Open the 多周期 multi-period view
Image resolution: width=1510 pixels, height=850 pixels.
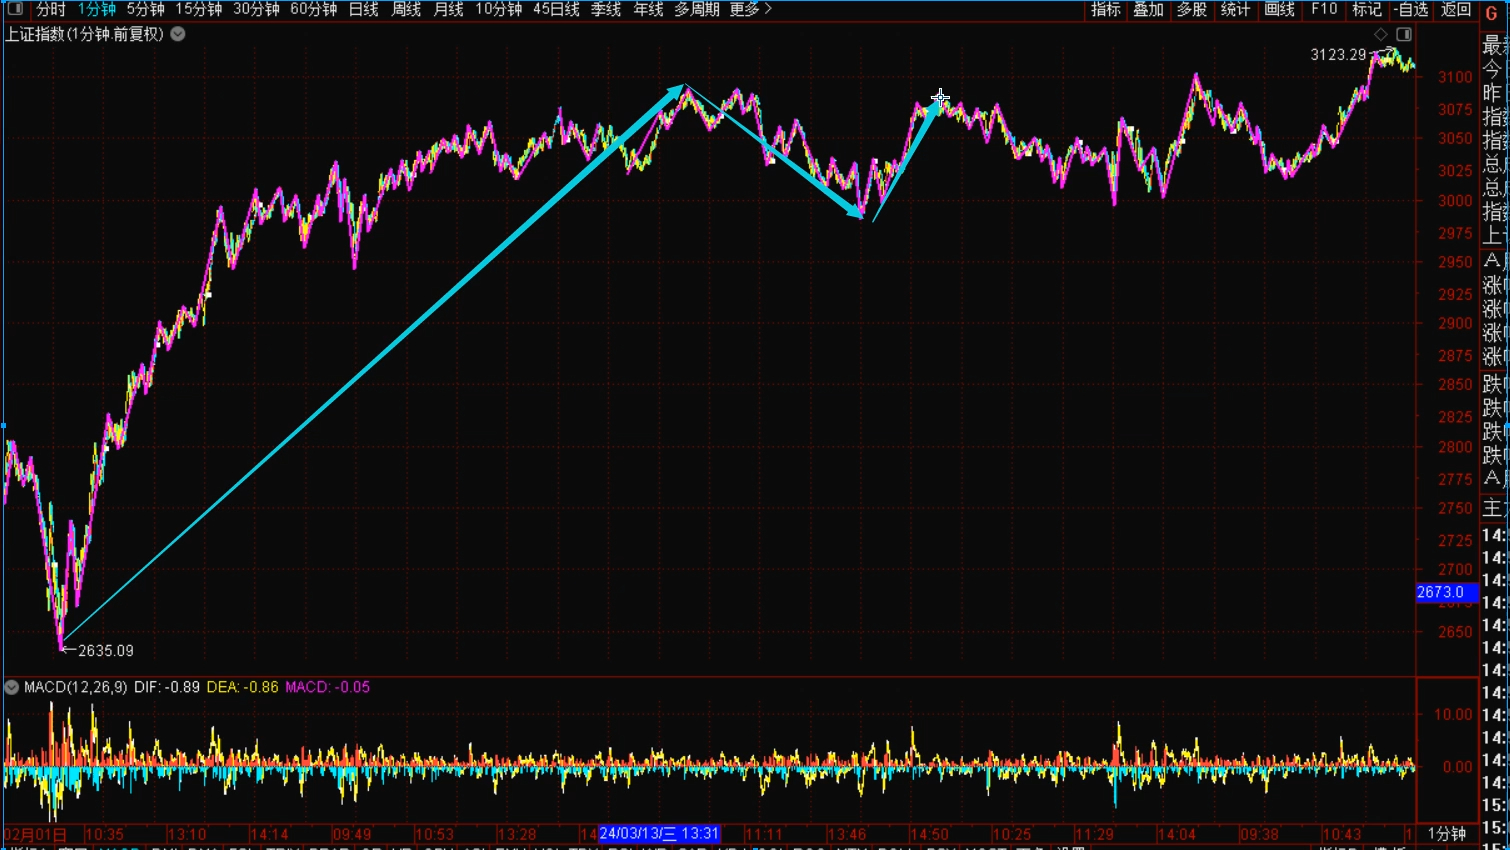tap(697, 9)
